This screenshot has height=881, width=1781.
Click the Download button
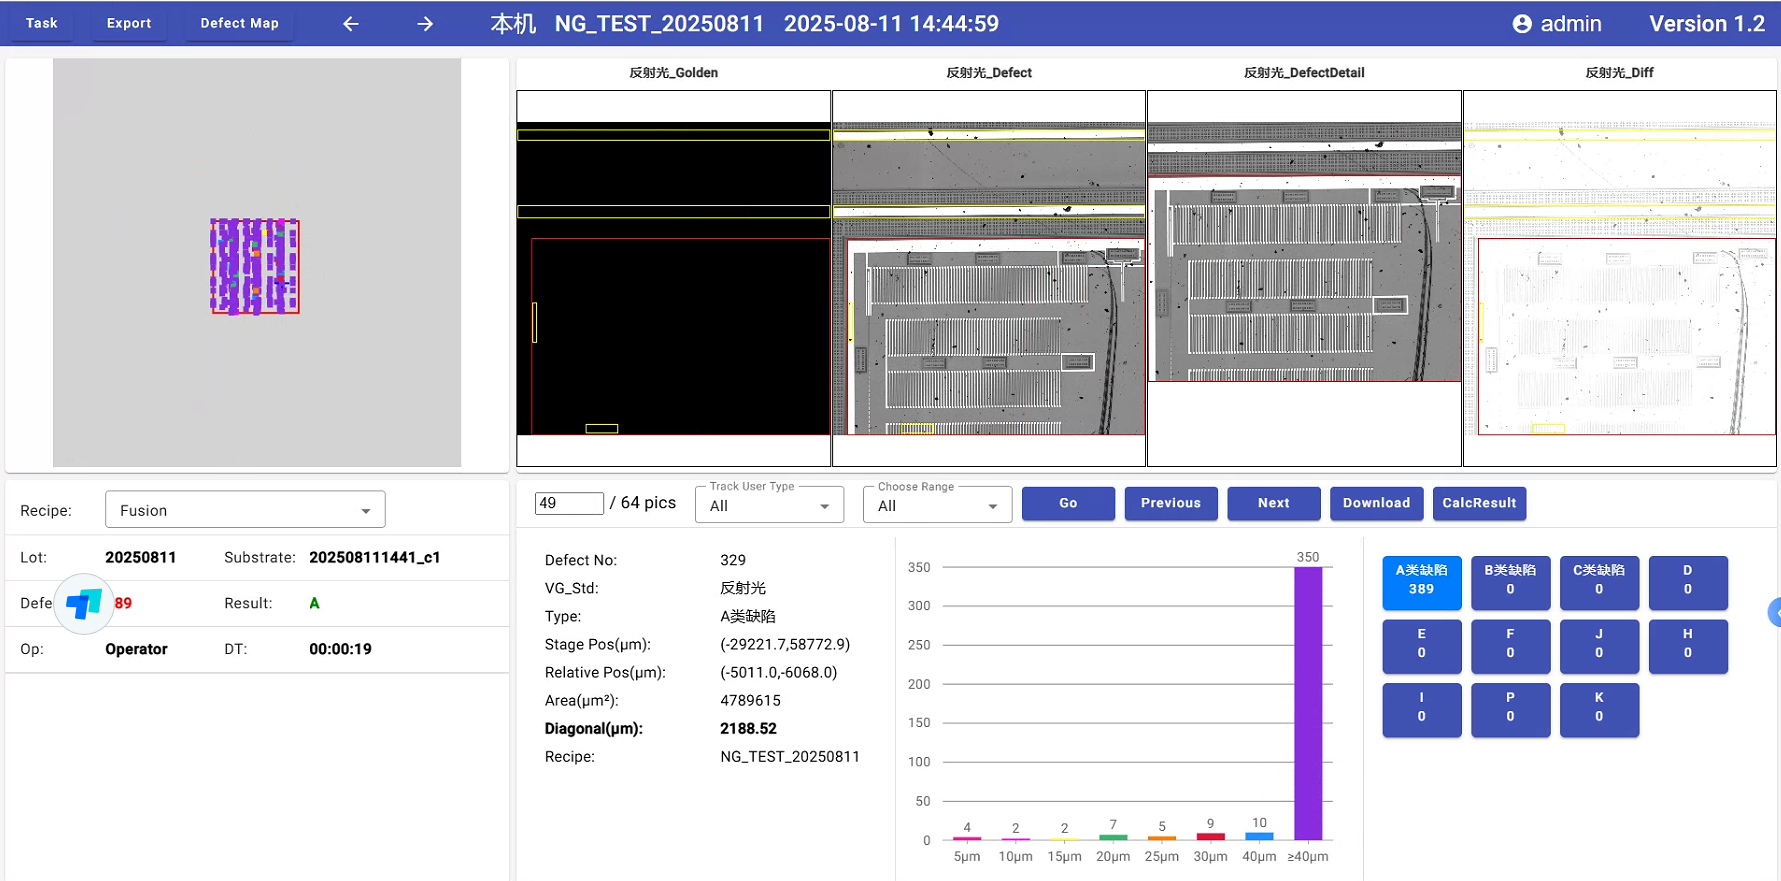click(1376, 503)
